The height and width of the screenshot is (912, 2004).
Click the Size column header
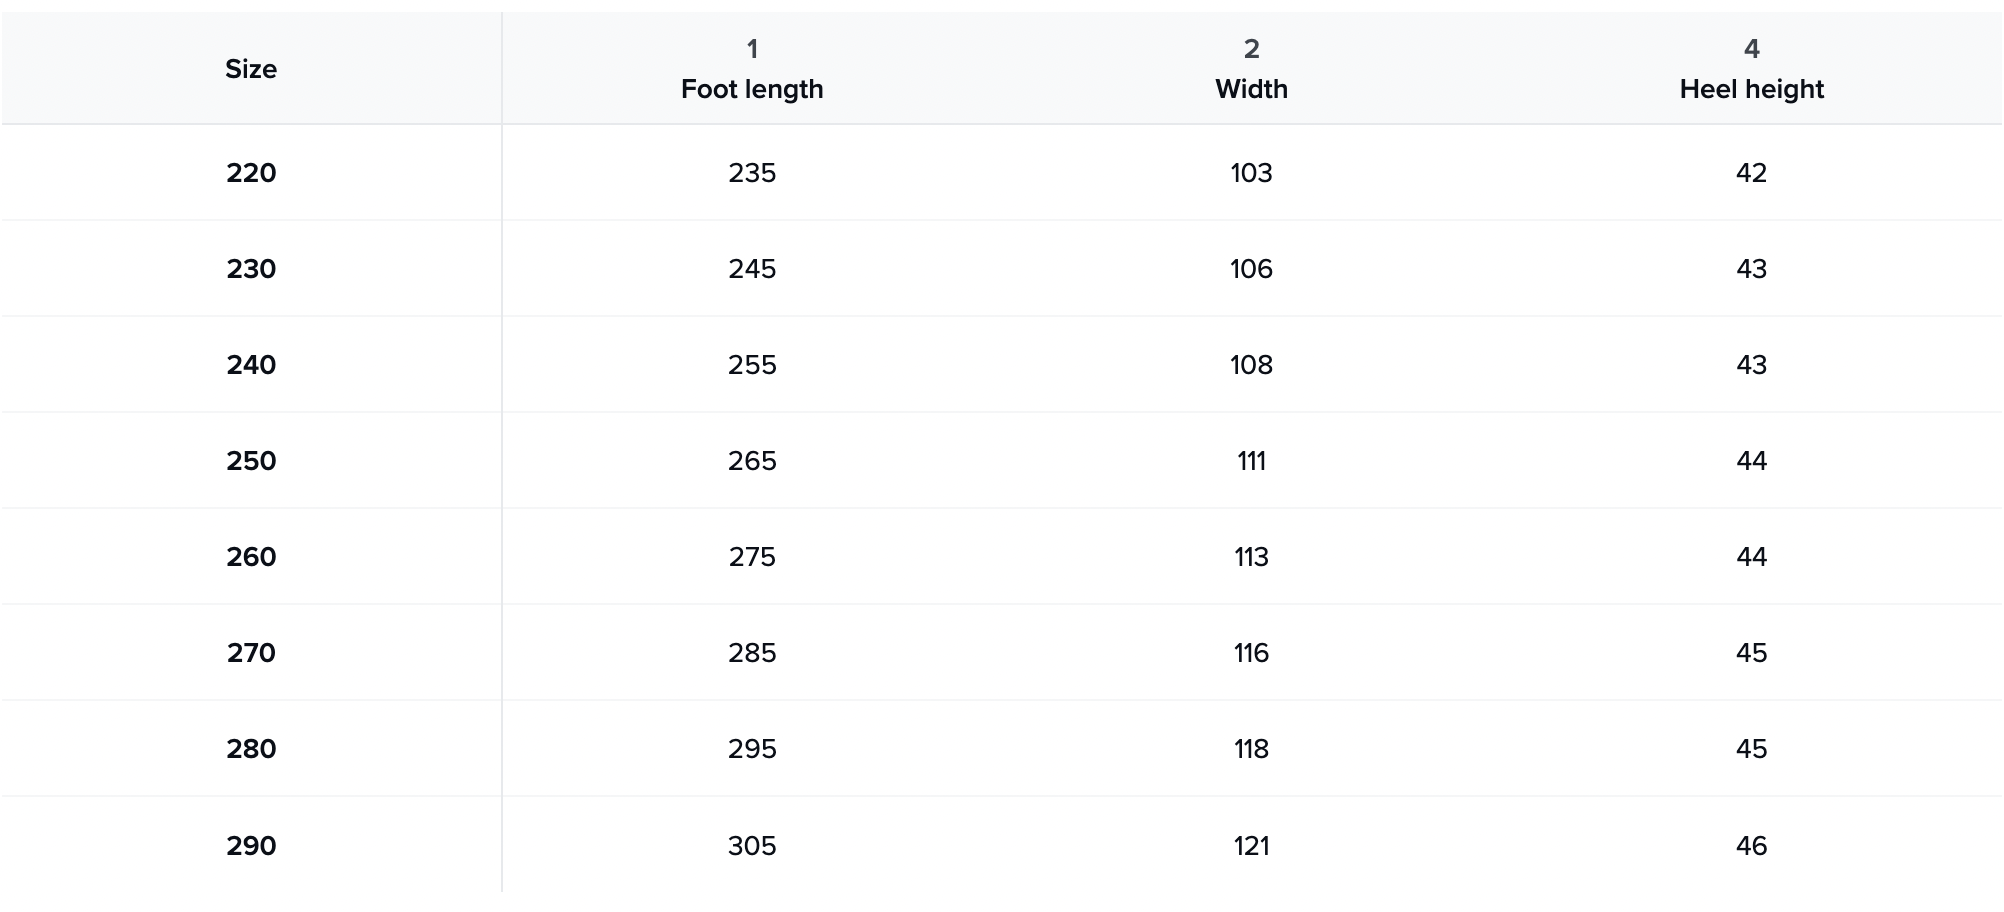(251, 69)
